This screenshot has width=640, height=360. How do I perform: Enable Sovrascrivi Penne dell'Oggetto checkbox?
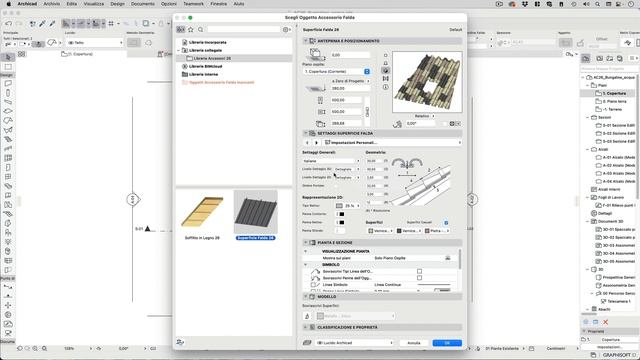(419, 278)
